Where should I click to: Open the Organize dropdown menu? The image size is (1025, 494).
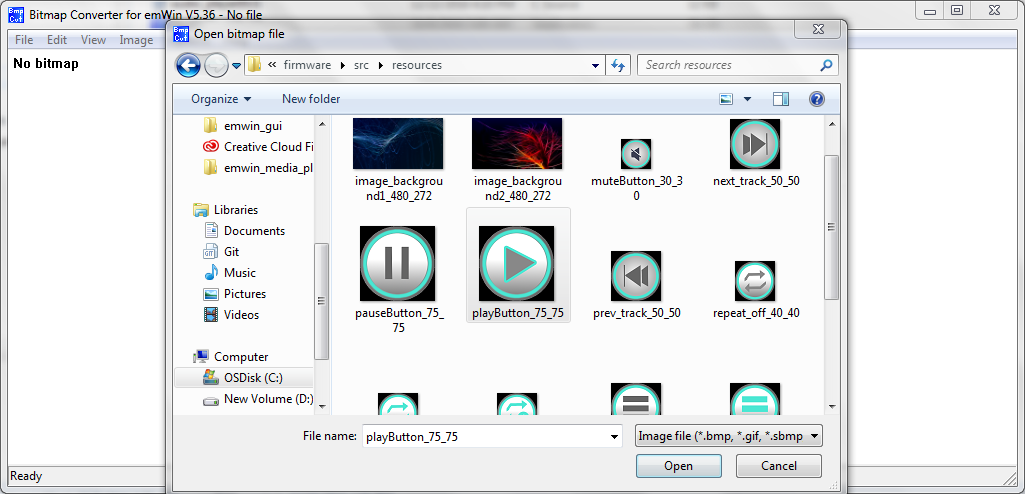[220, 99]
